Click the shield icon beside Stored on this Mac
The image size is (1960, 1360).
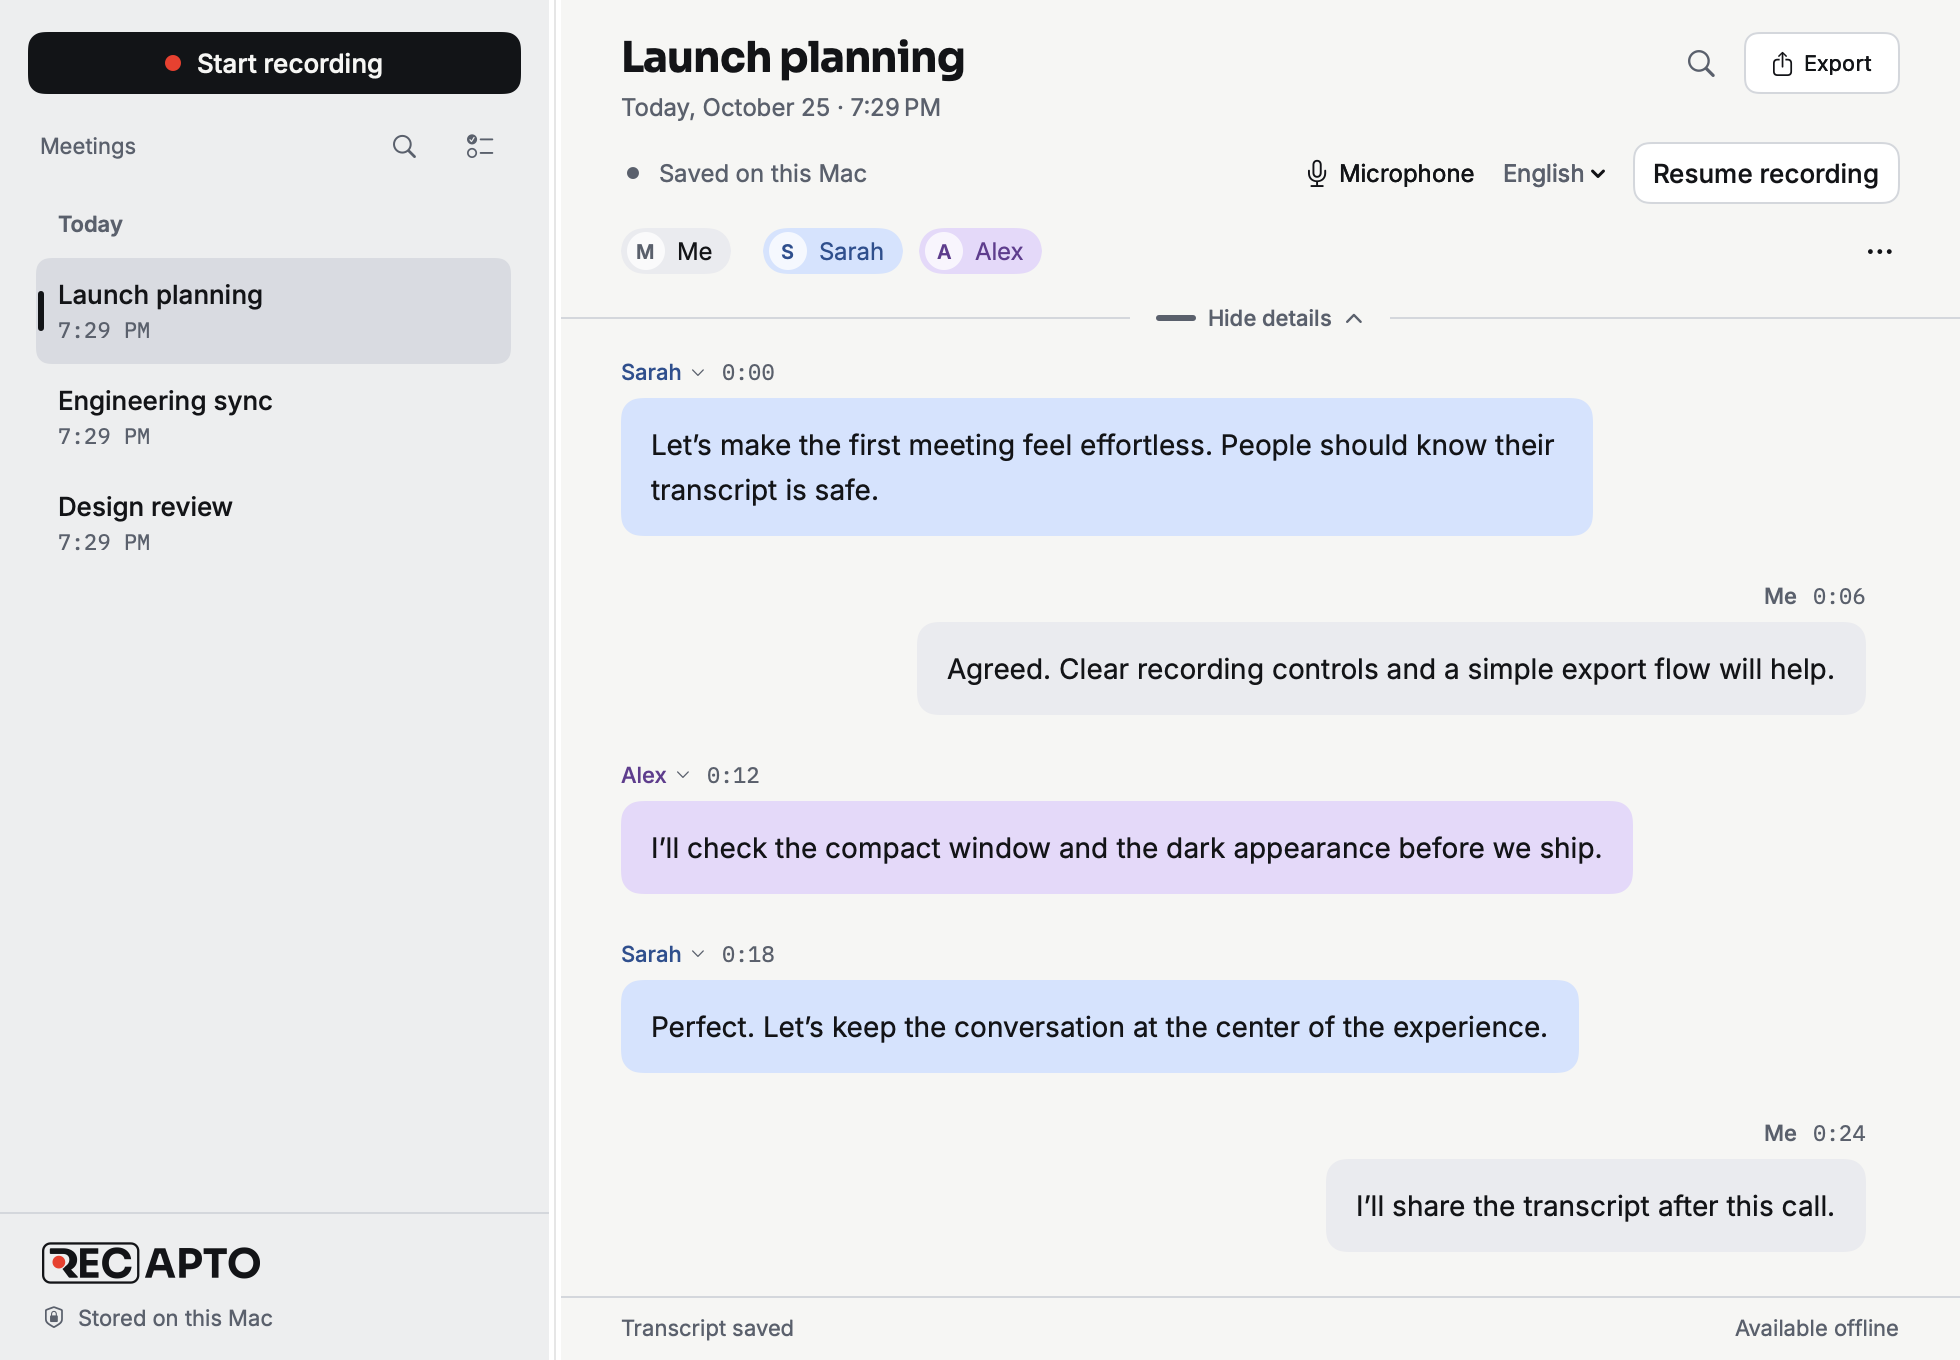(x=54, y=1317)
